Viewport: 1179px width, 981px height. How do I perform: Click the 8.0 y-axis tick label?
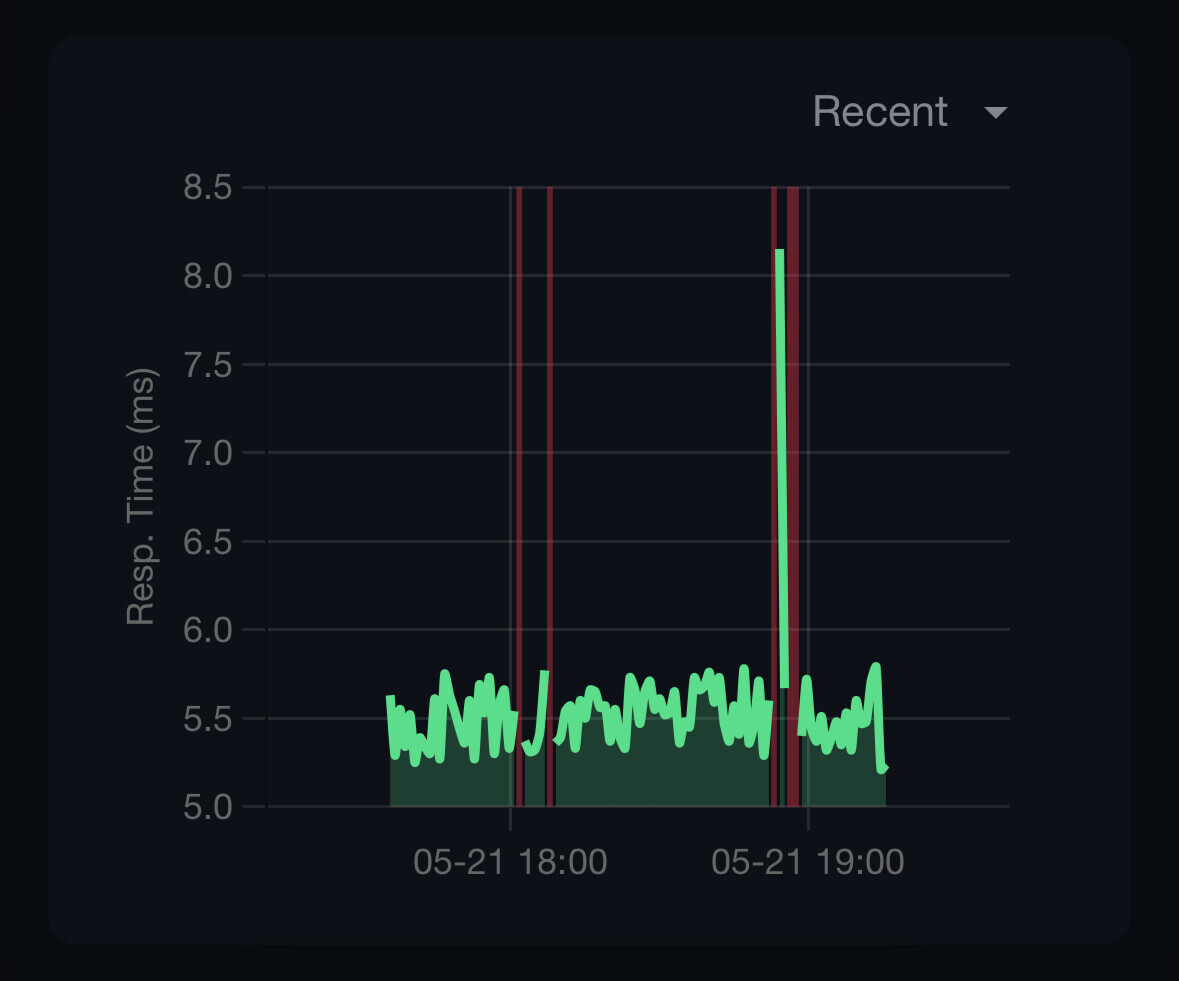[208, 275]
